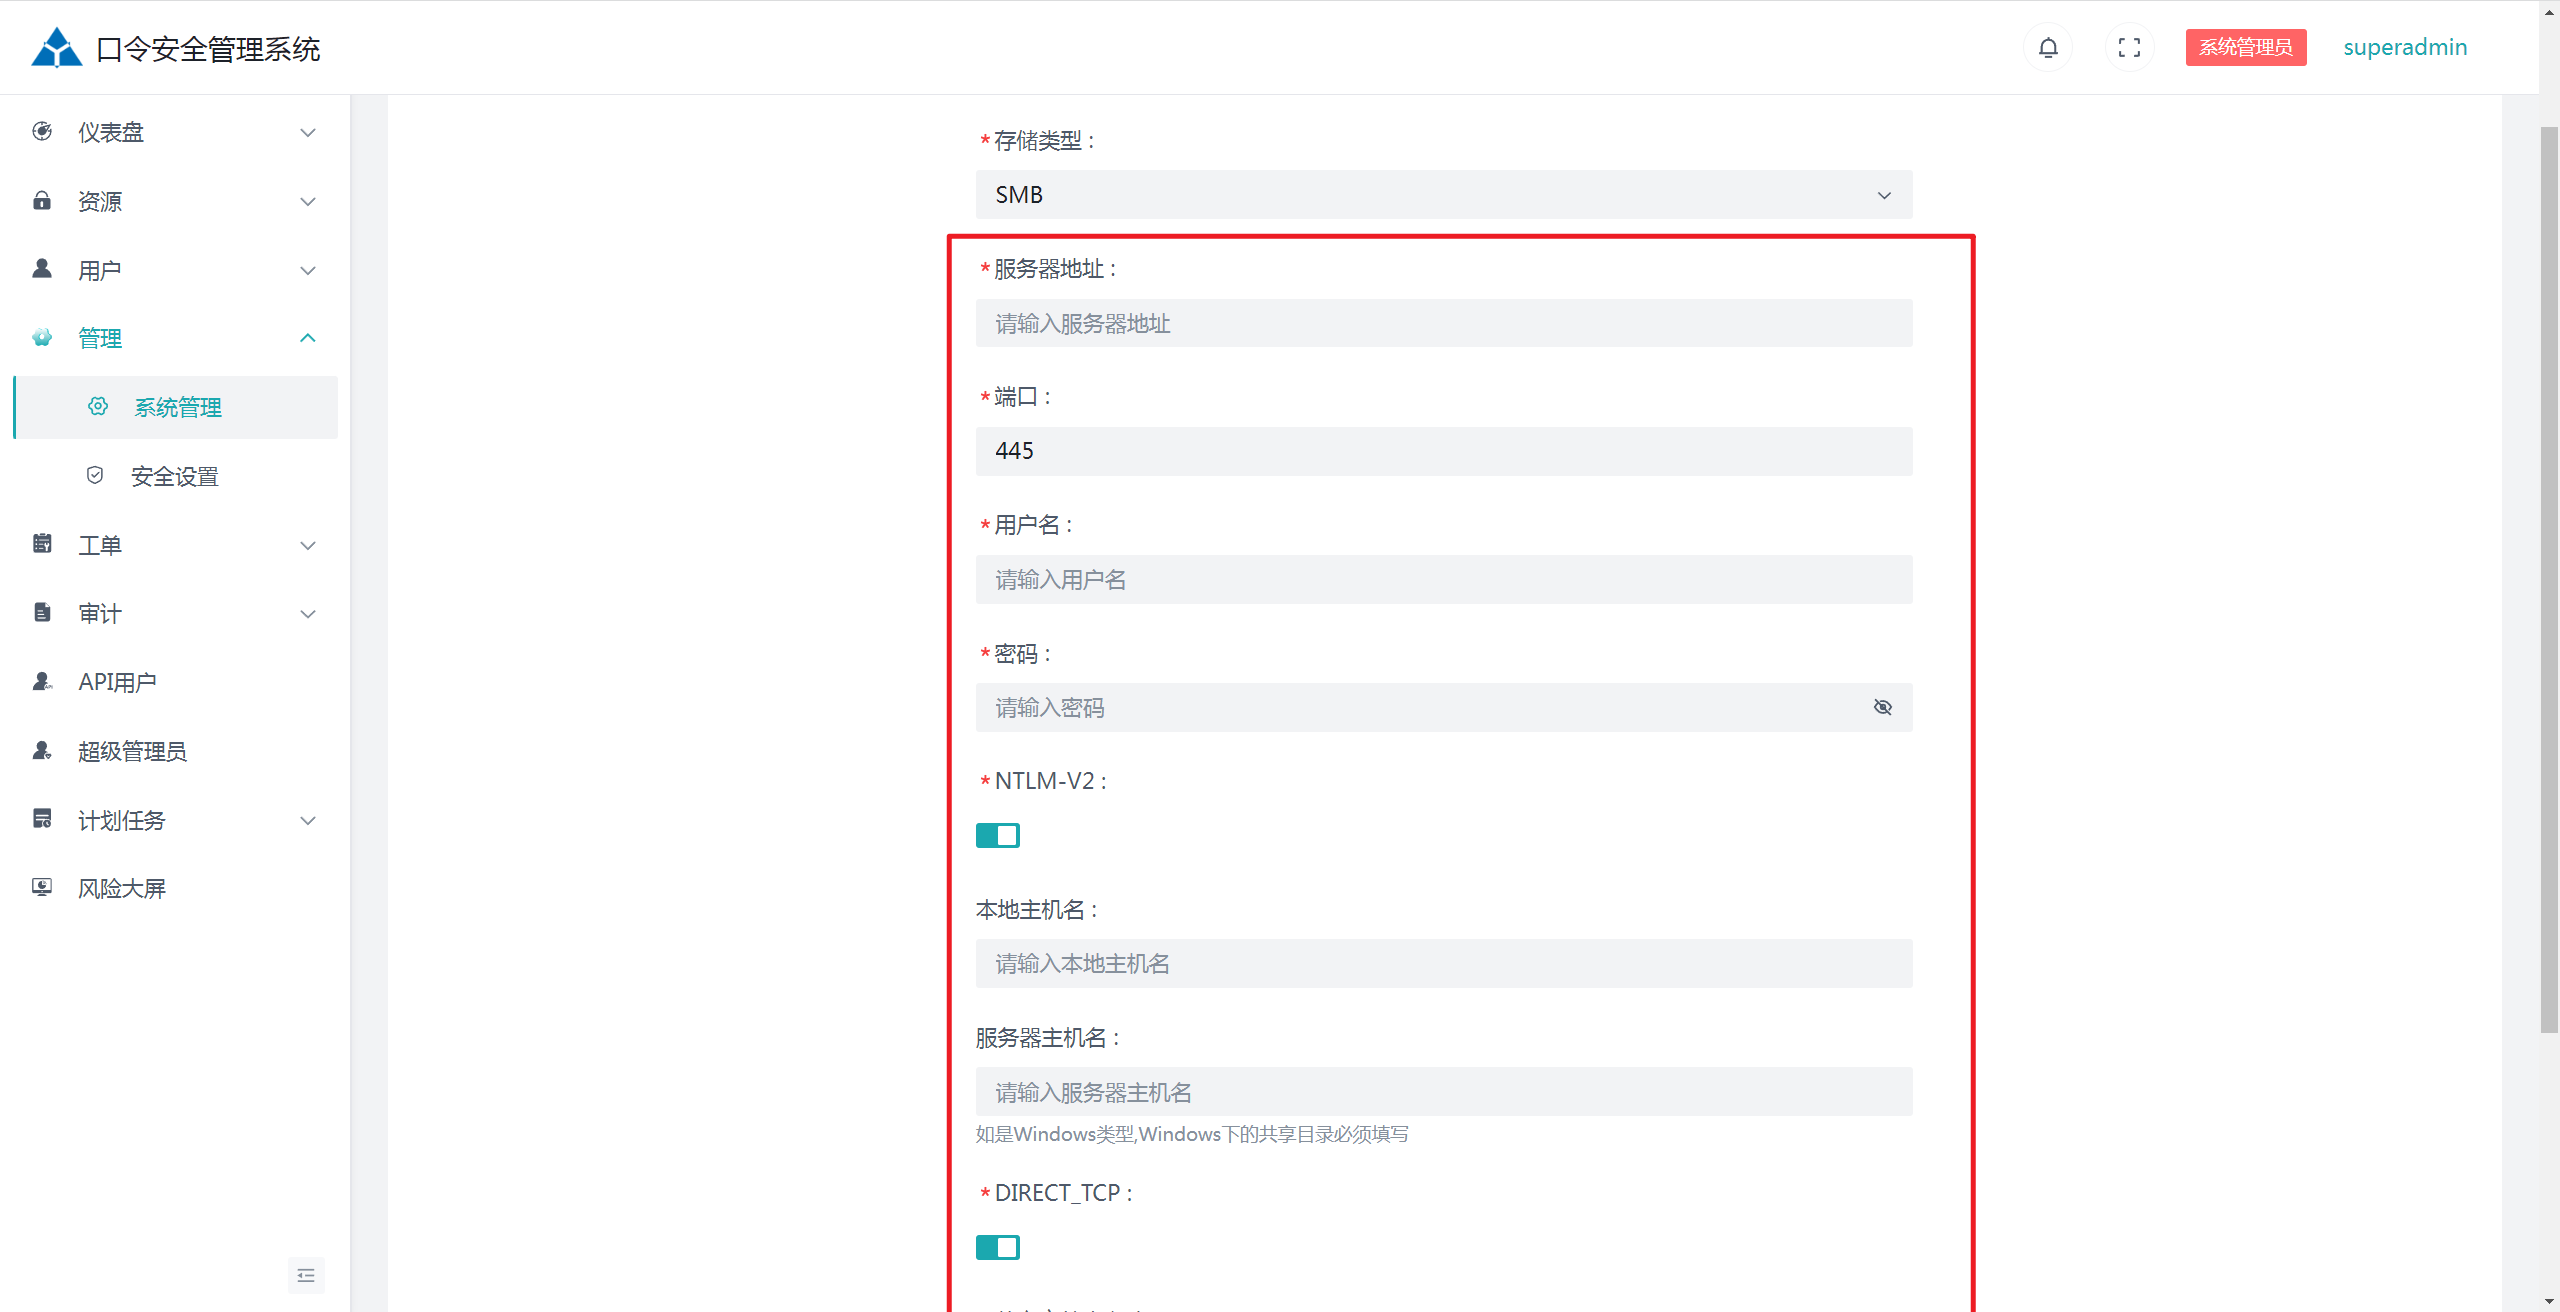Click the page vertical scrollbar

pos(2549,580)
